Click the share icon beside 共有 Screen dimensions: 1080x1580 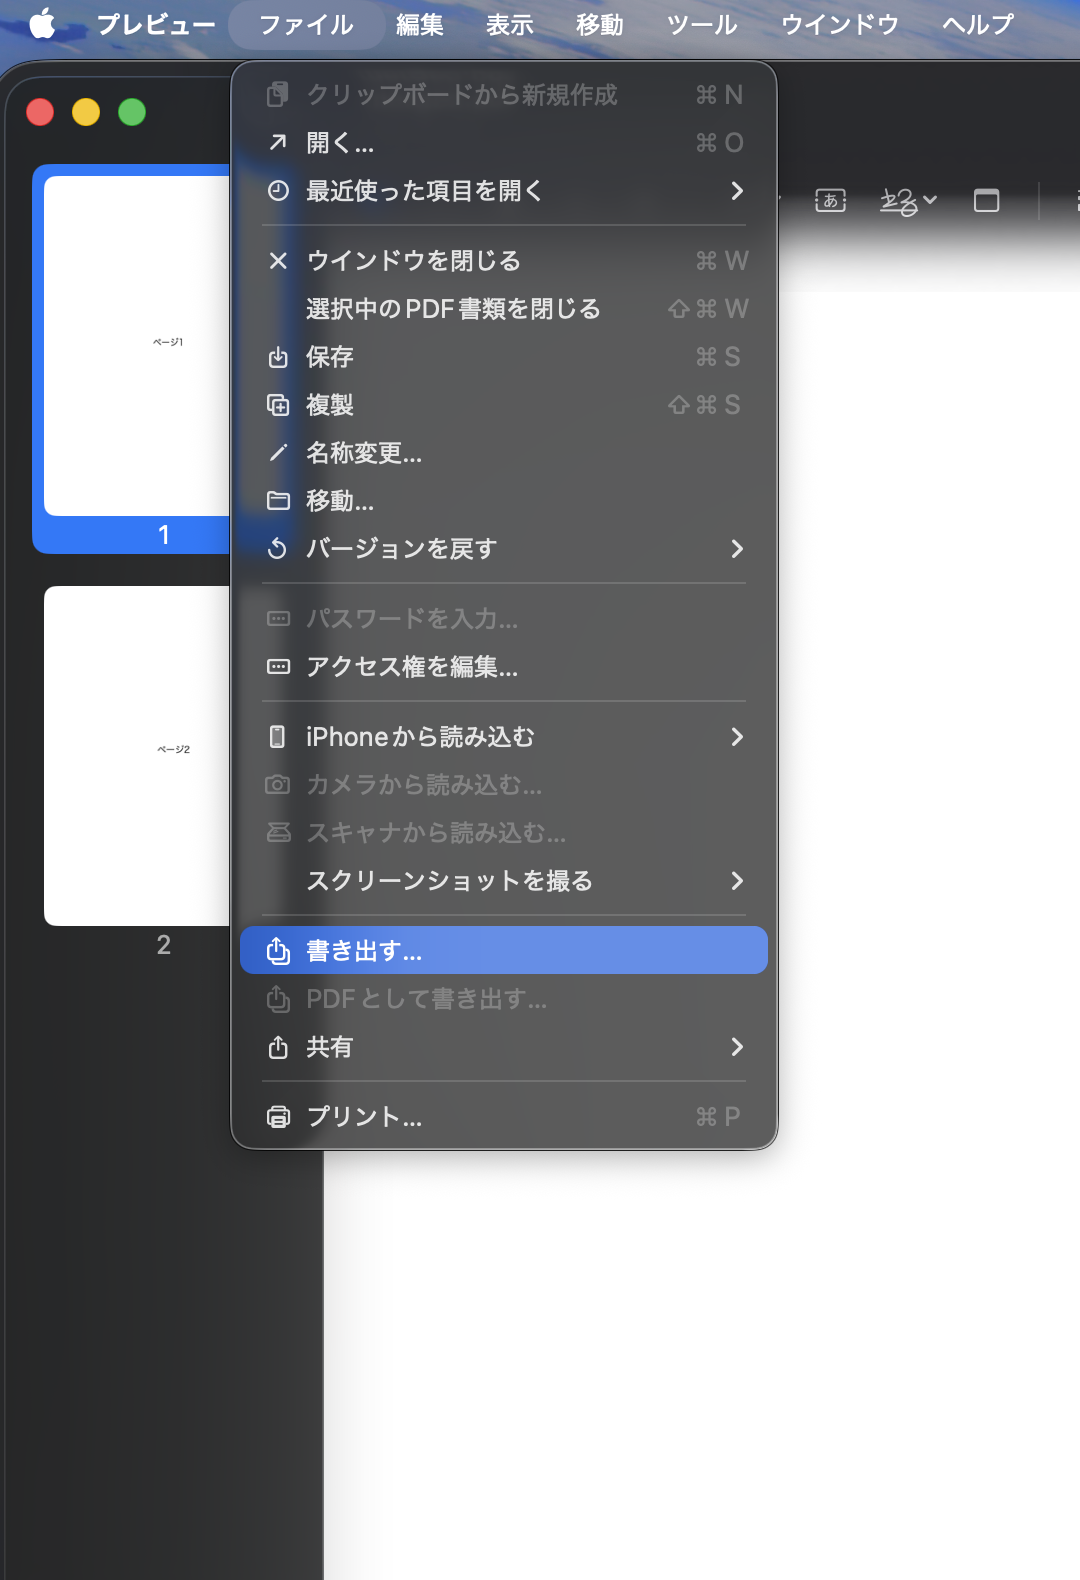(278, 1047)
